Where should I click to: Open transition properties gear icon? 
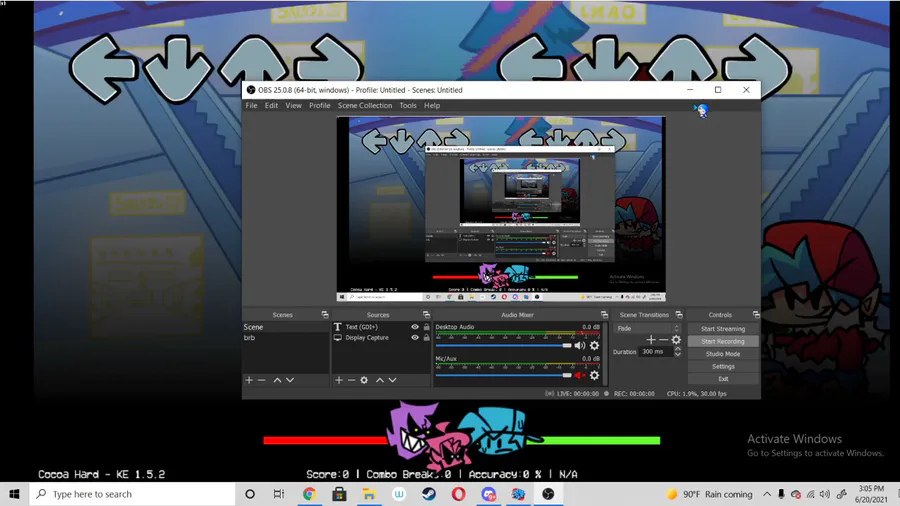coord(676,340)
